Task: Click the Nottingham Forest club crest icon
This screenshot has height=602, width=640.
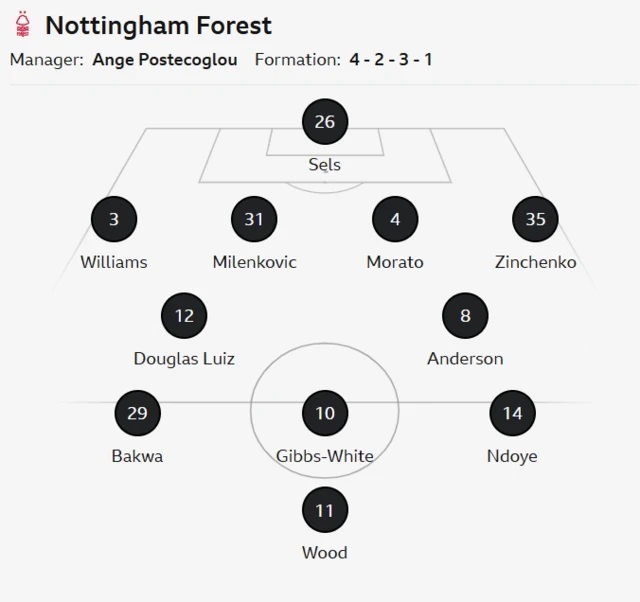Action: [x=23, y=25]
